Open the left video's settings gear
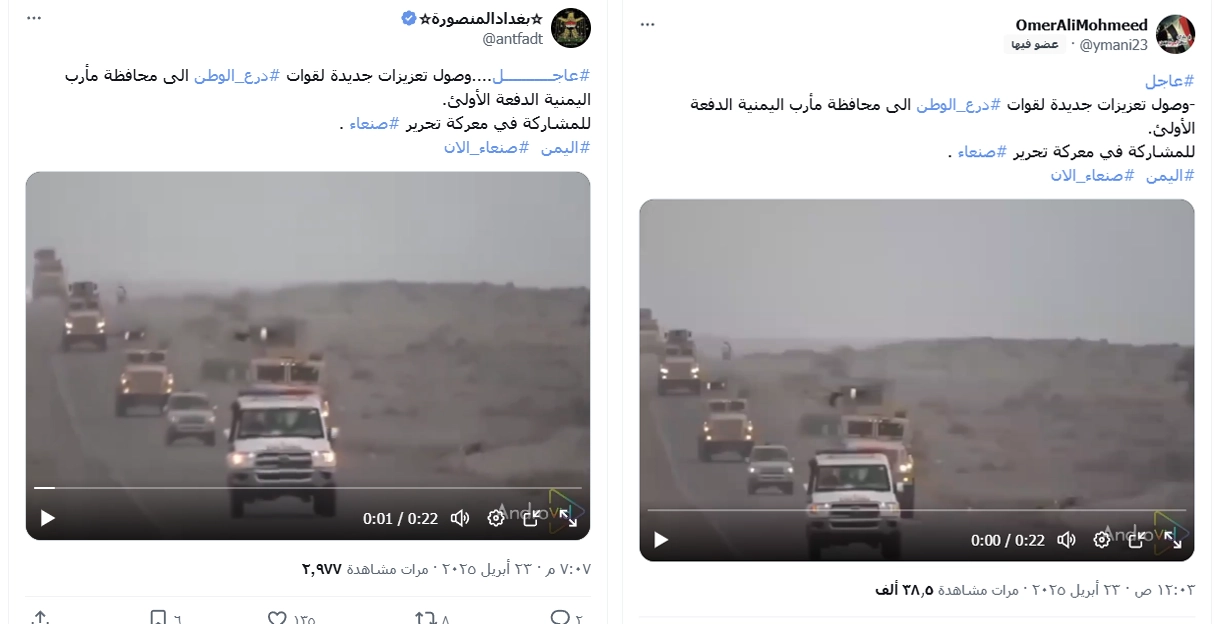This screenshot has width=1224, height=624. click(496, 518)
